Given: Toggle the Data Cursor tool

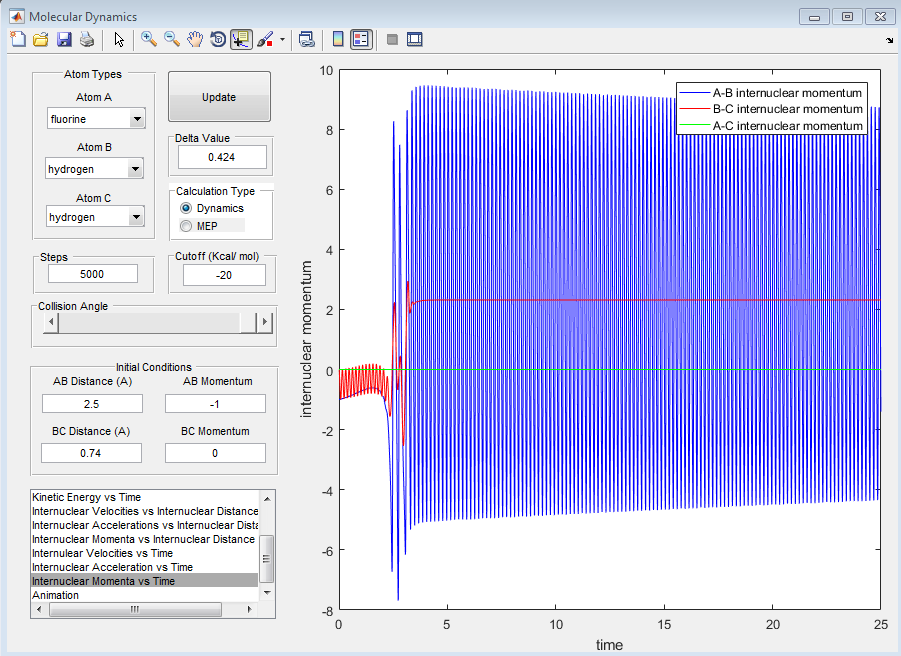Looking at the screenshot, I should tap(241, 39).
